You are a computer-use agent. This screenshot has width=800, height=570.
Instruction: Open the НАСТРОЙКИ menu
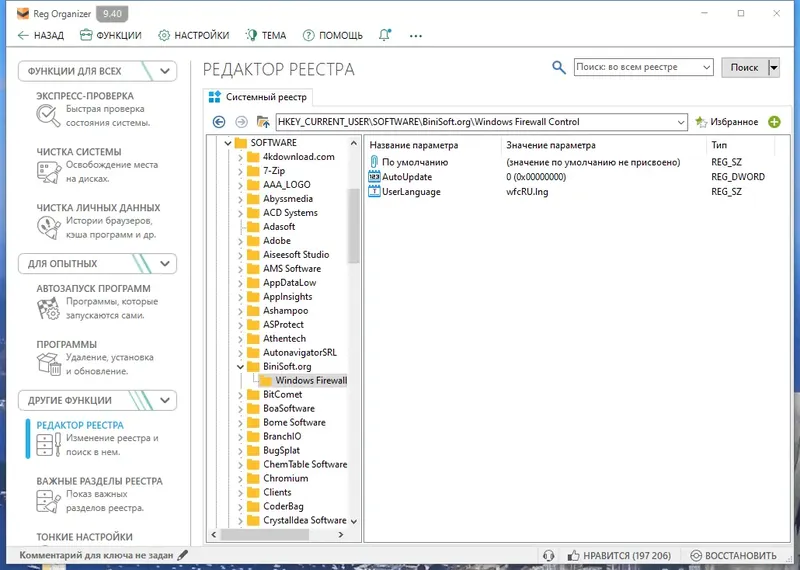(x=193, y=35)
